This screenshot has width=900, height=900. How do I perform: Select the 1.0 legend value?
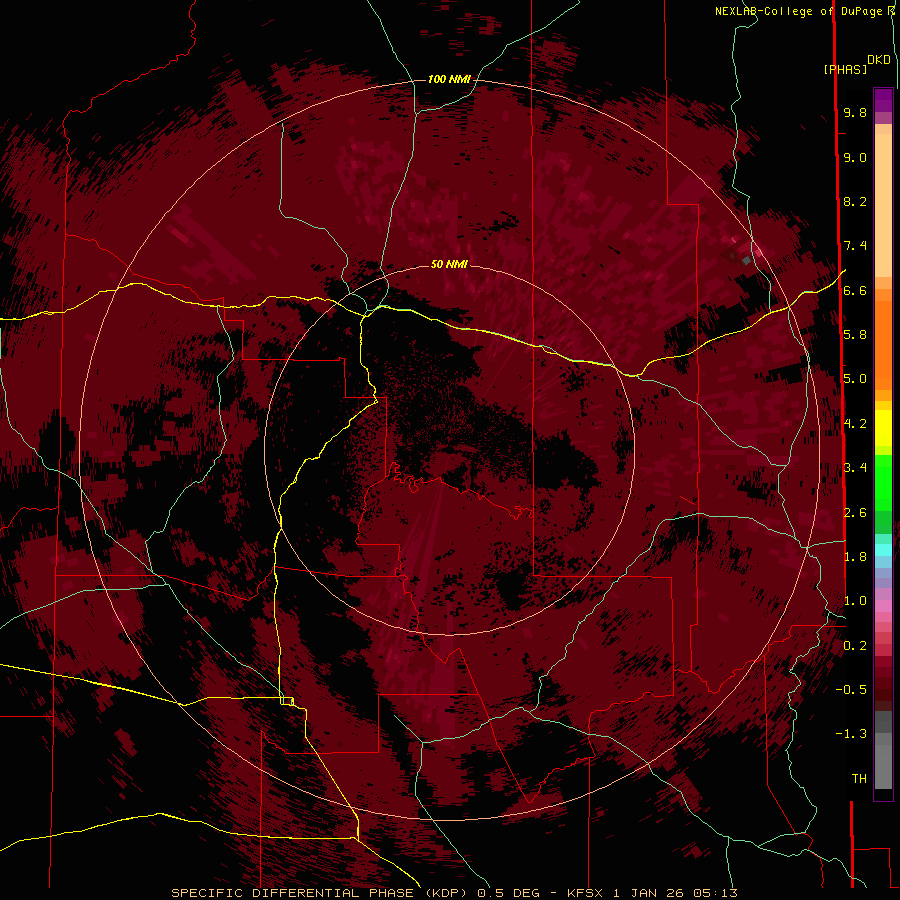point(855,602)
